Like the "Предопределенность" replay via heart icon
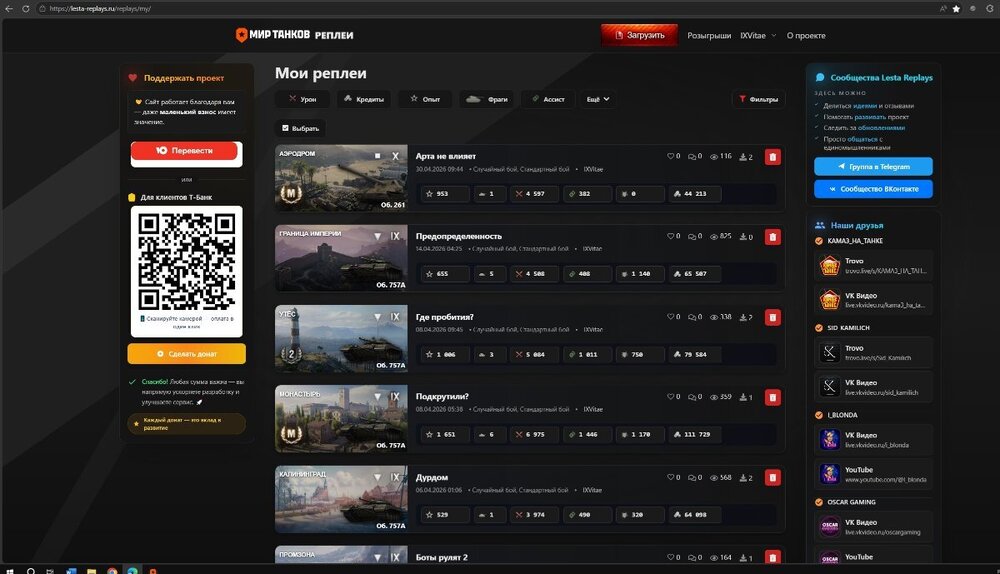1000x574 pixels. [670, 237]
